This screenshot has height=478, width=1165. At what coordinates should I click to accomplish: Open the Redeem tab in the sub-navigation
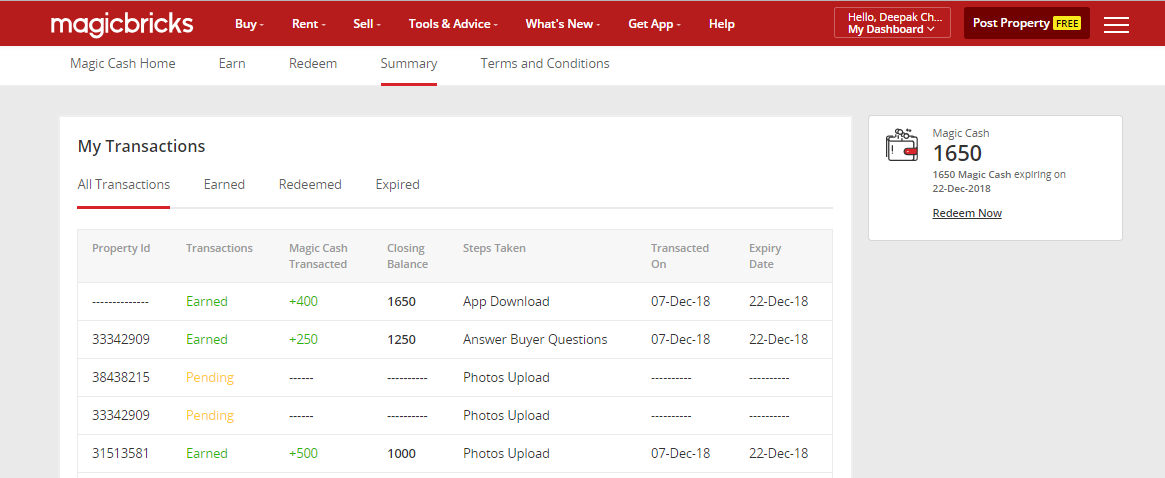pyautogui.click(x=313, y=63)
